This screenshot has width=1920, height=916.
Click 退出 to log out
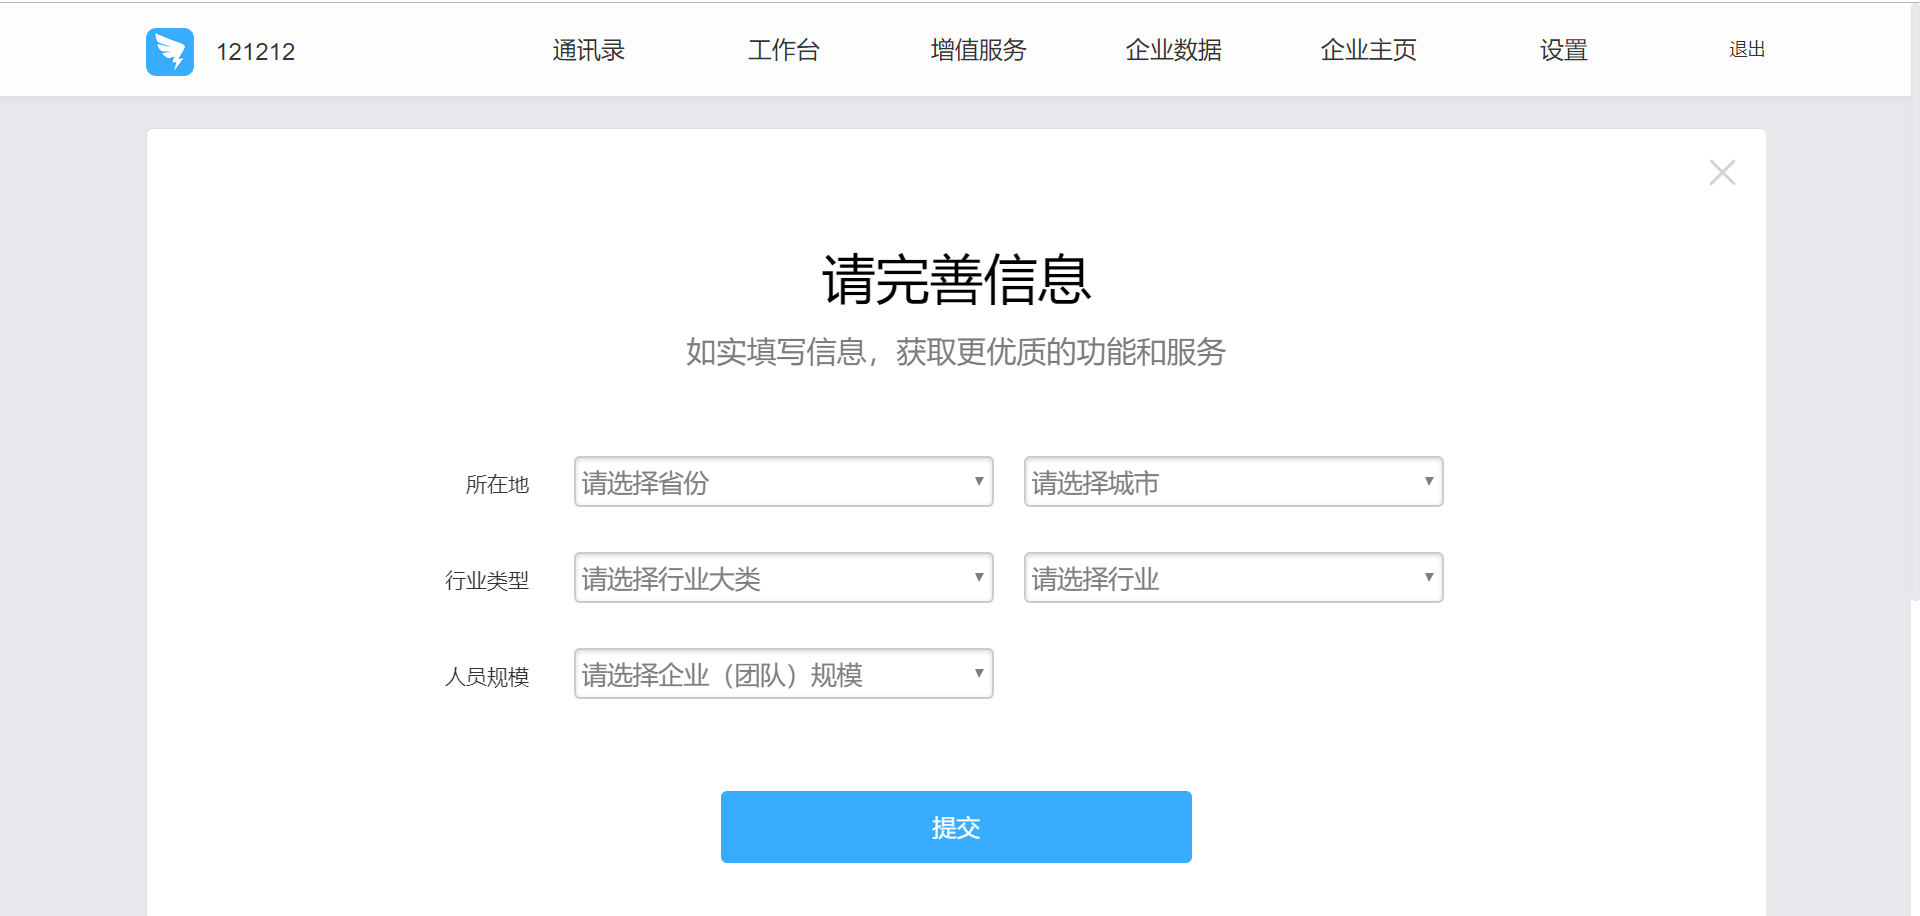click(x=1746, y=49)
